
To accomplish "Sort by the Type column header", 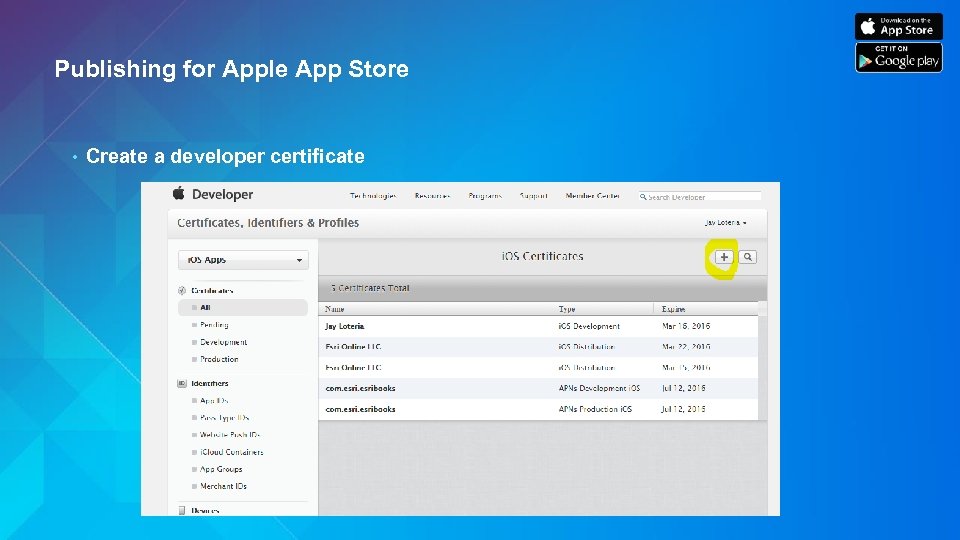I will (567, 309).
